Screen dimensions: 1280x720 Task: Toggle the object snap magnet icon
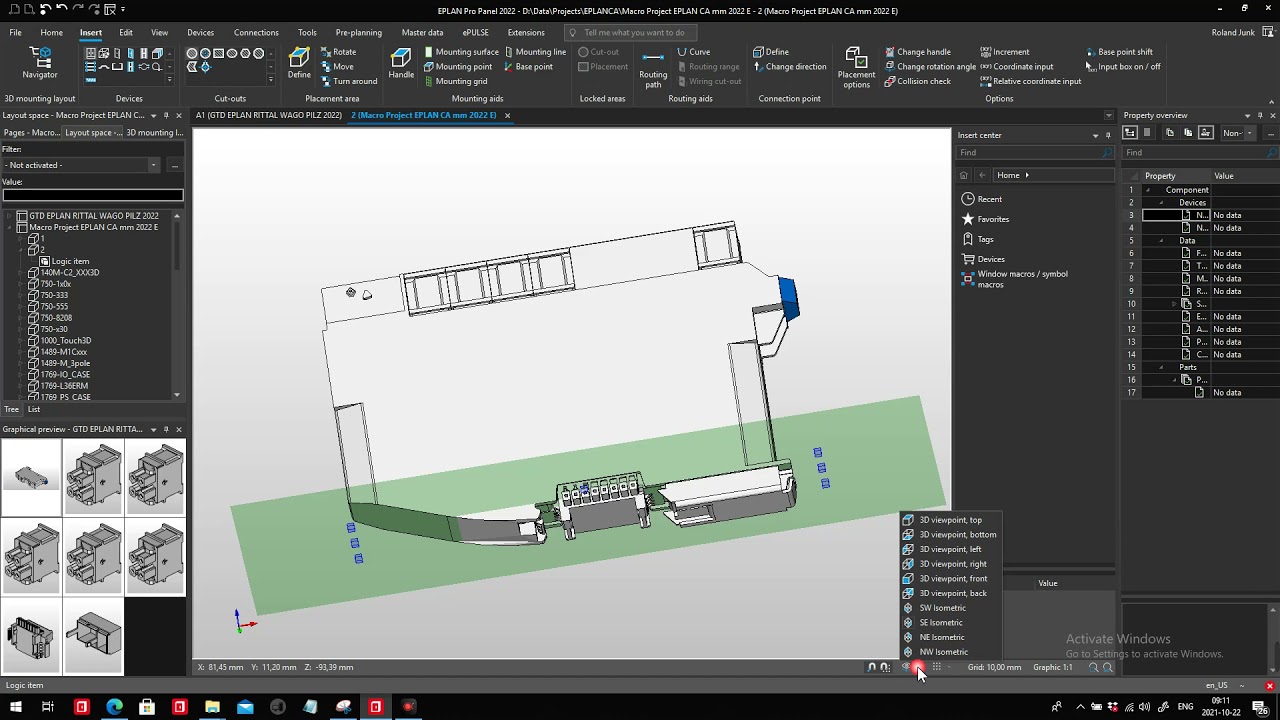872,667
